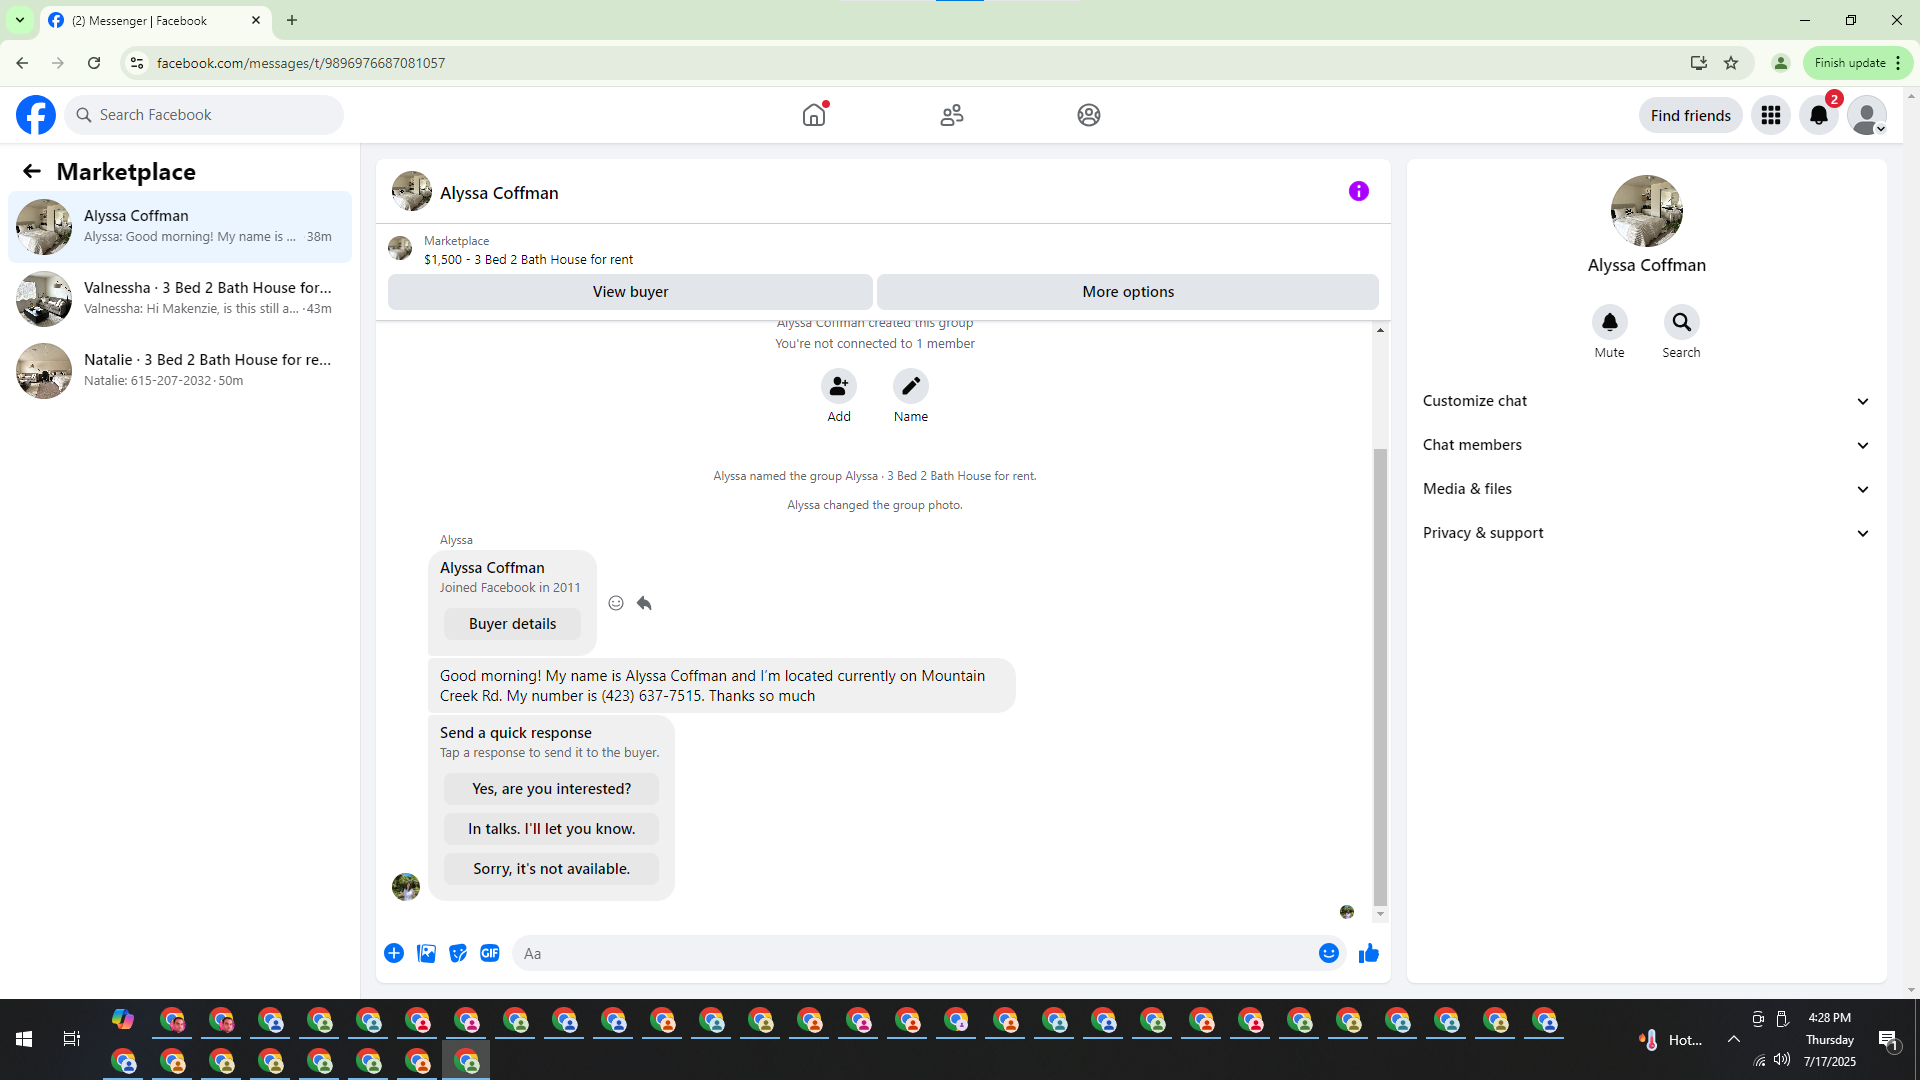Screen dimensions: 1920x1080
Task: Open more actions with the plus icon
Action: 394,953
